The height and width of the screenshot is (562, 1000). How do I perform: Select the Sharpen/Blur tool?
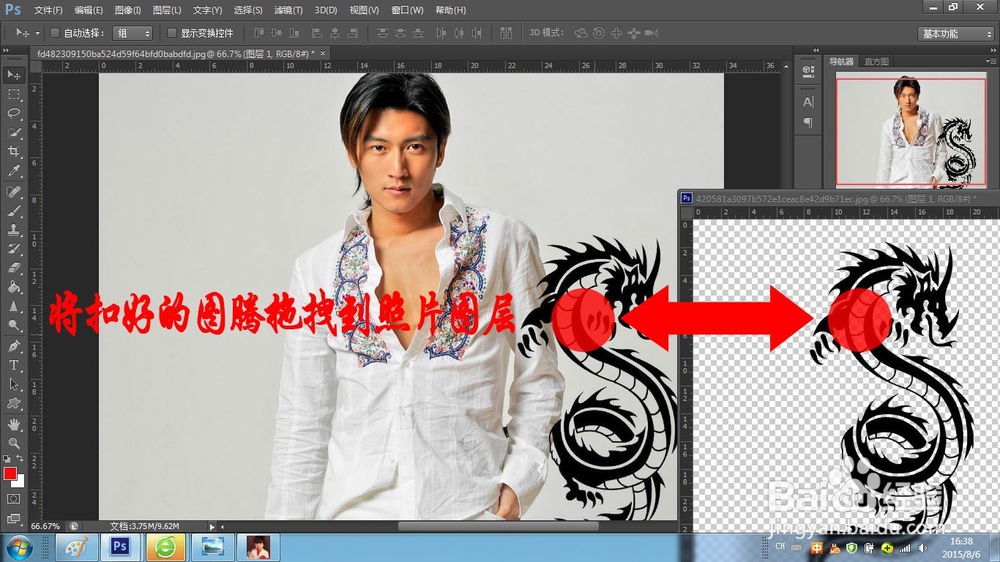coord(13,306)
